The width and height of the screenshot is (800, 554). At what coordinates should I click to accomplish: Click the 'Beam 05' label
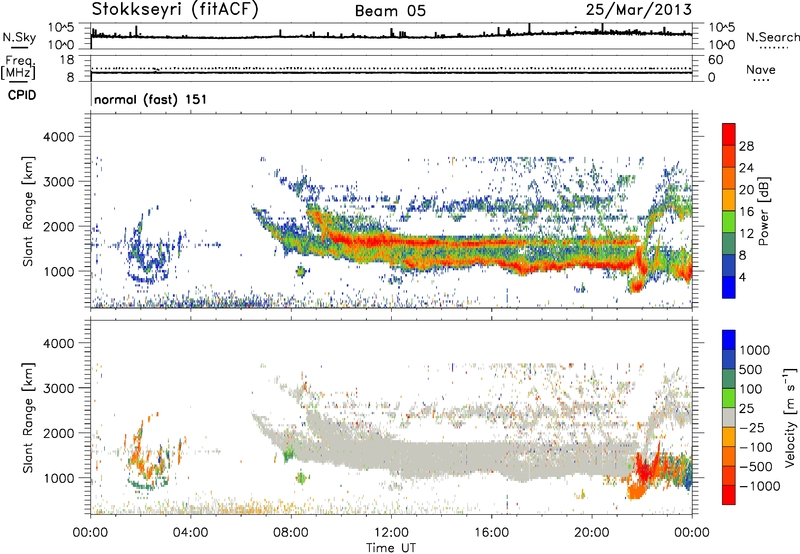[390, 11]
